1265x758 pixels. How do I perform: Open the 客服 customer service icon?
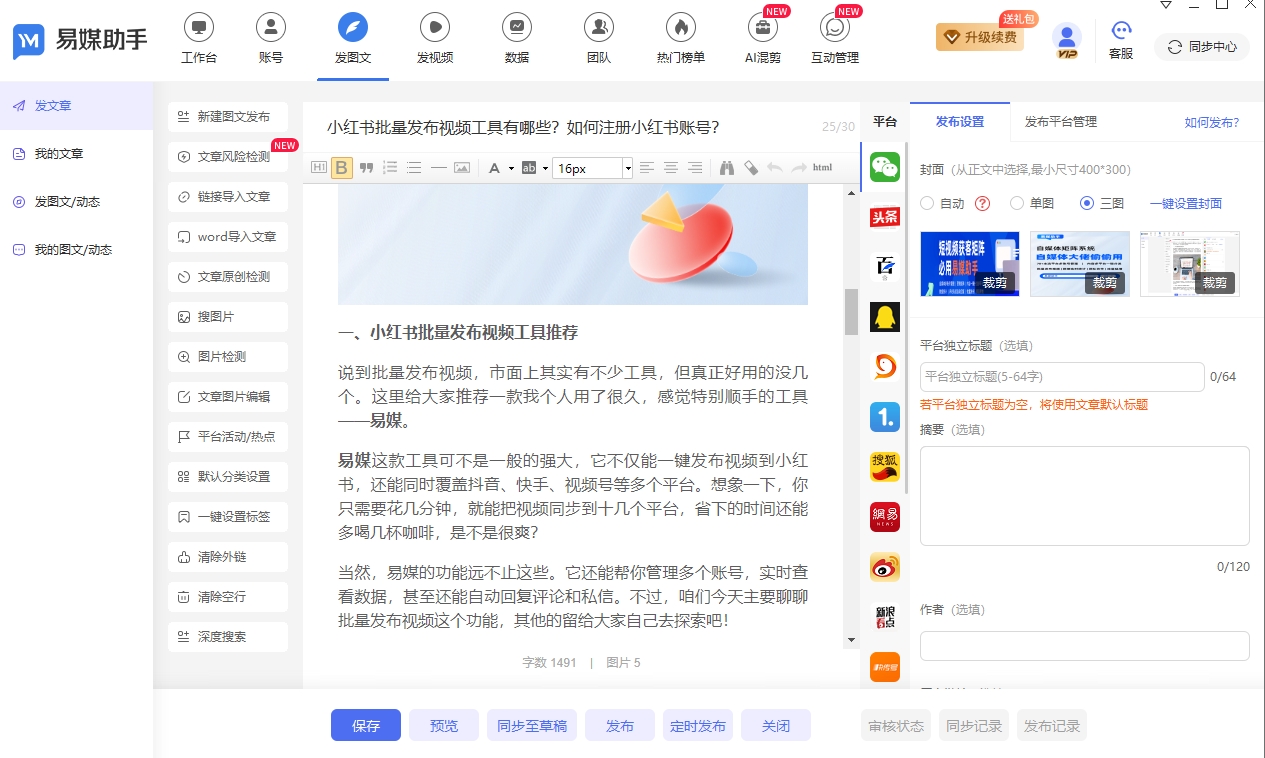point(1121,41)
